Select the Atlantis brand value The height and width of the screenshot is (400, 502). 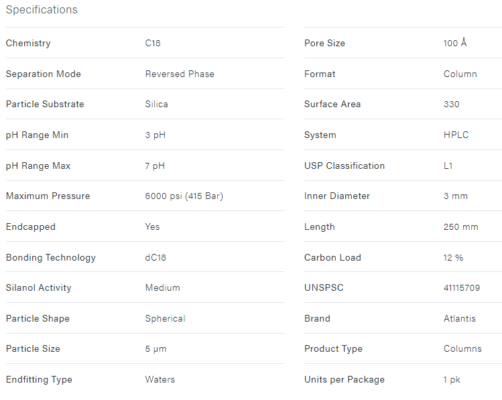(x=459, y=319)
